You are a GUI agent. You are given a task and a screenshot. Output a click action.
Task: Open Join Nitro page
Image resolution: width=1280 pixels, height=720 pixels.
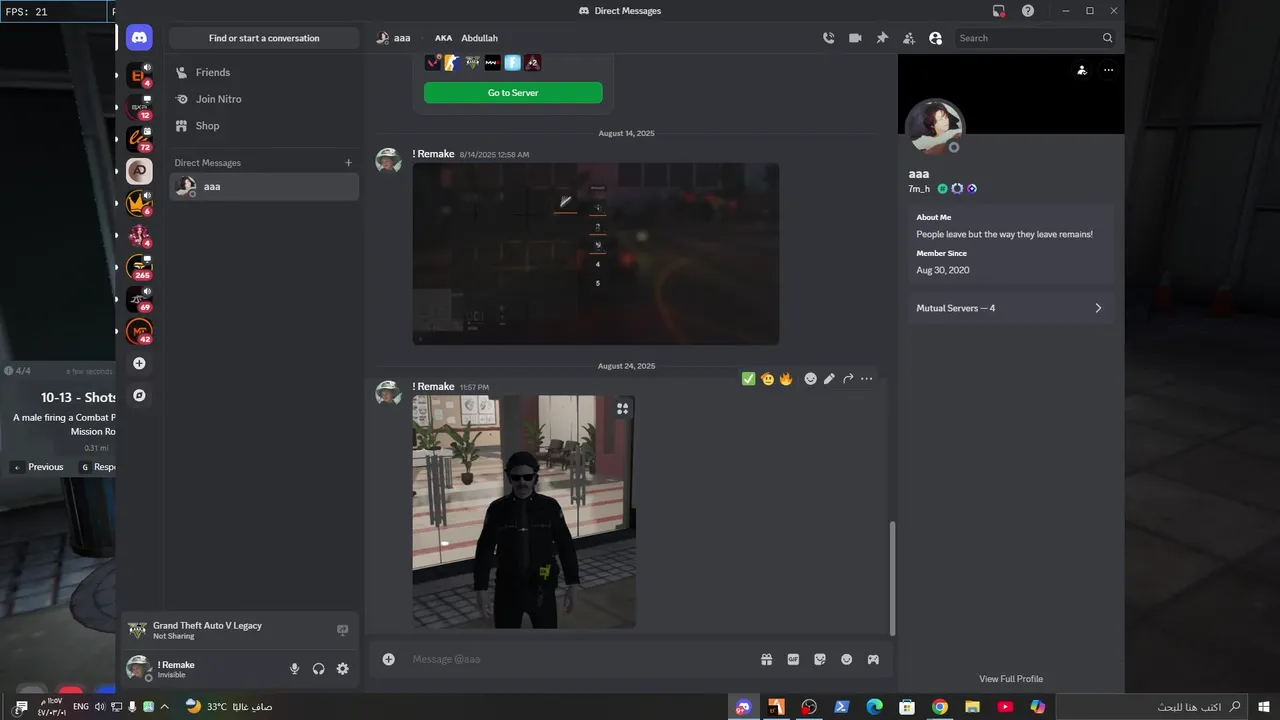click(264, 99)
